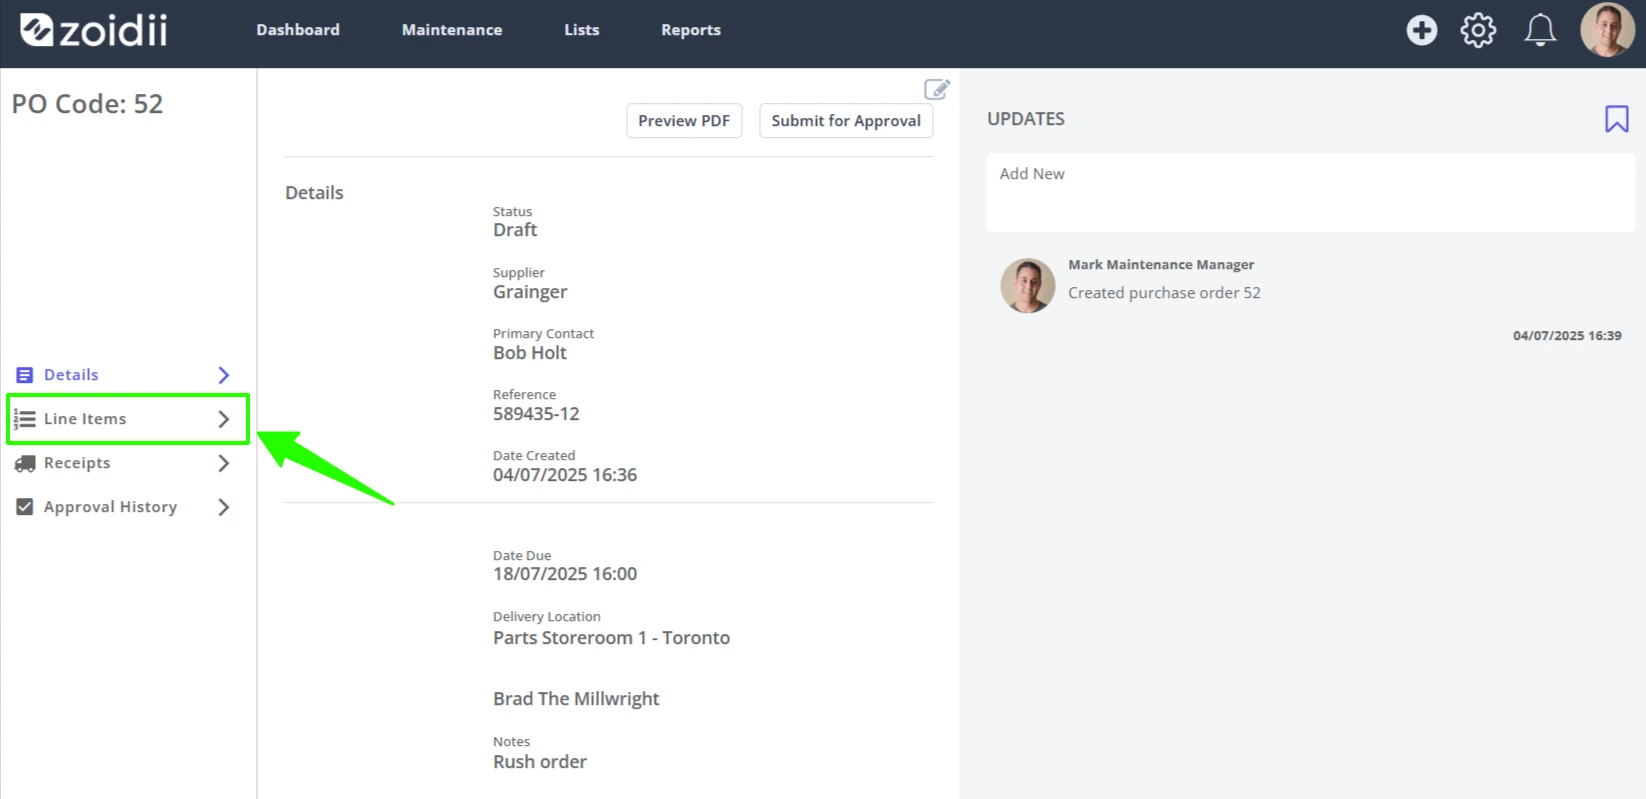Click the Approval History checkmark icon

pyautogui.click(x=25, y=507)
